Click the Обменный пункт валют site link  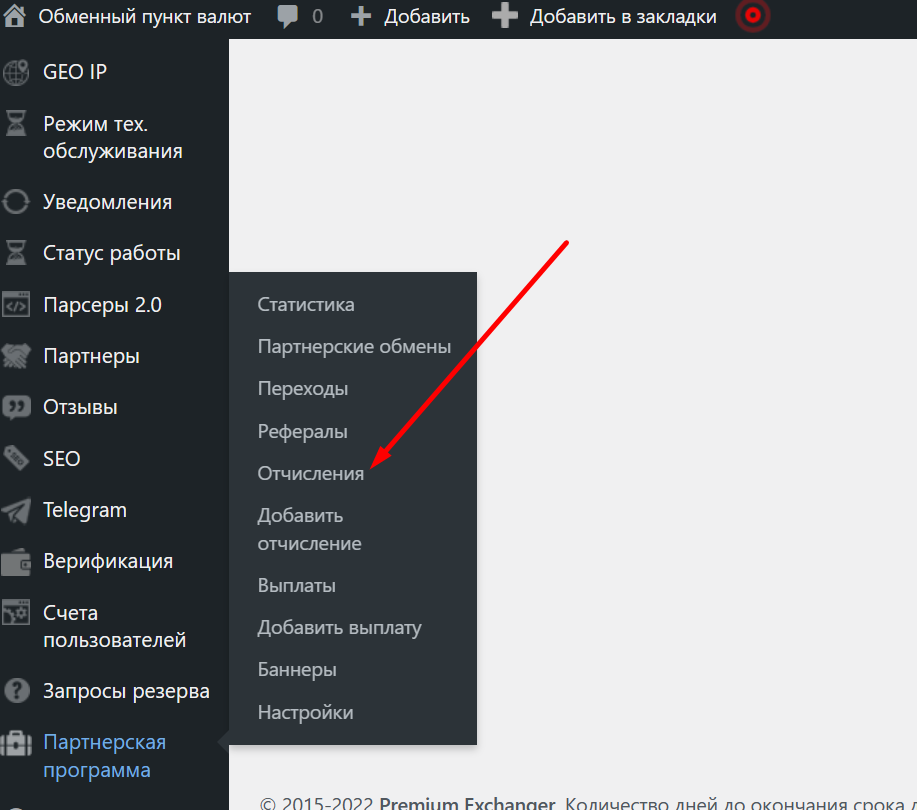(145, 17)
